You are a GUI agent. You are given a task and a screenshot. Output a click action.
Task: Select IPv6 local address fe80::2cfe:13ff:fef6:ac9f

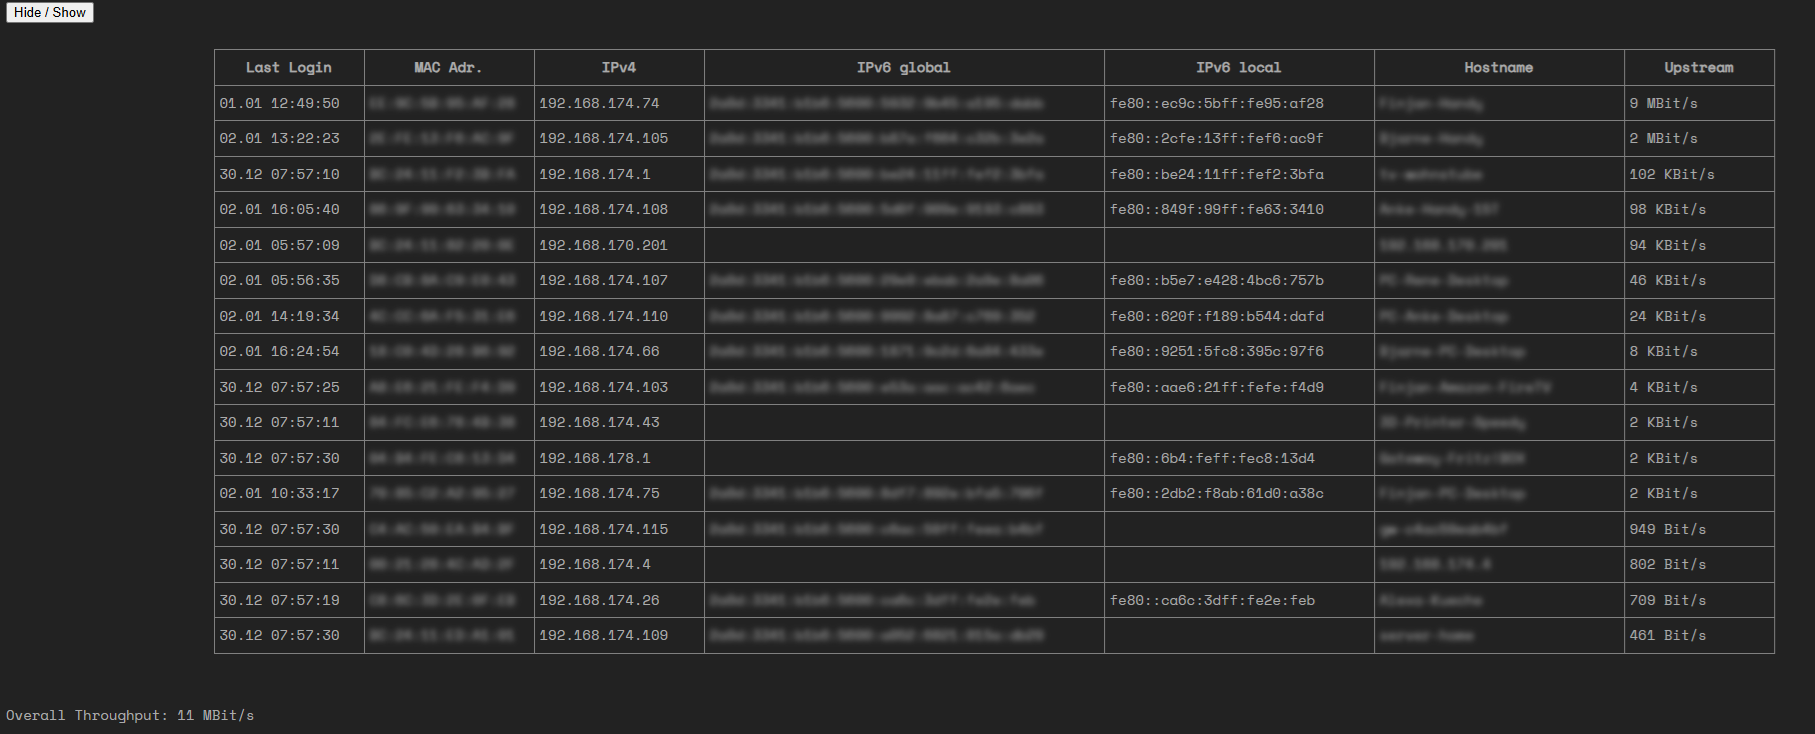tap(1217, 138)
